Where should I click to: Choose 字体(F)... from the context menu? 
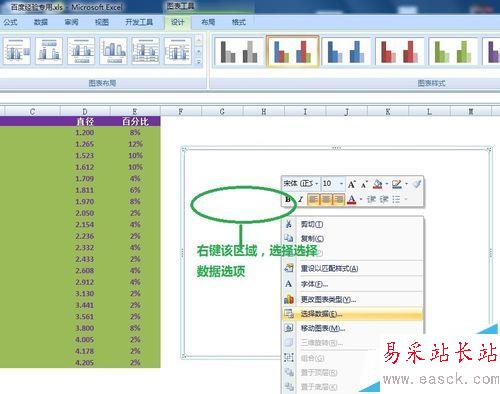352,284
